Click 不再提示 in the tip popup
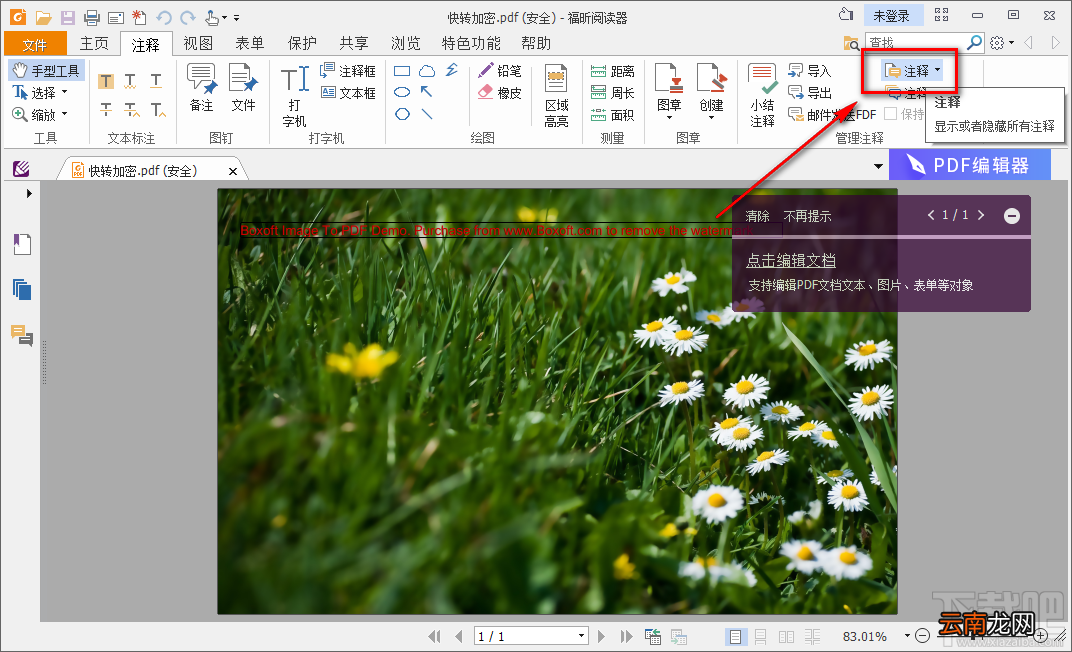The image size is (1072, 652). click(807, 216)
